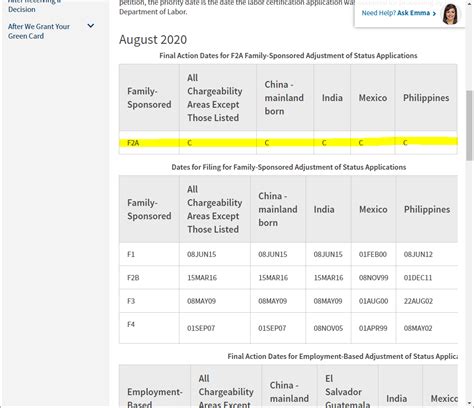Click F3 Philippines date 22AUG02

point(418,301)
